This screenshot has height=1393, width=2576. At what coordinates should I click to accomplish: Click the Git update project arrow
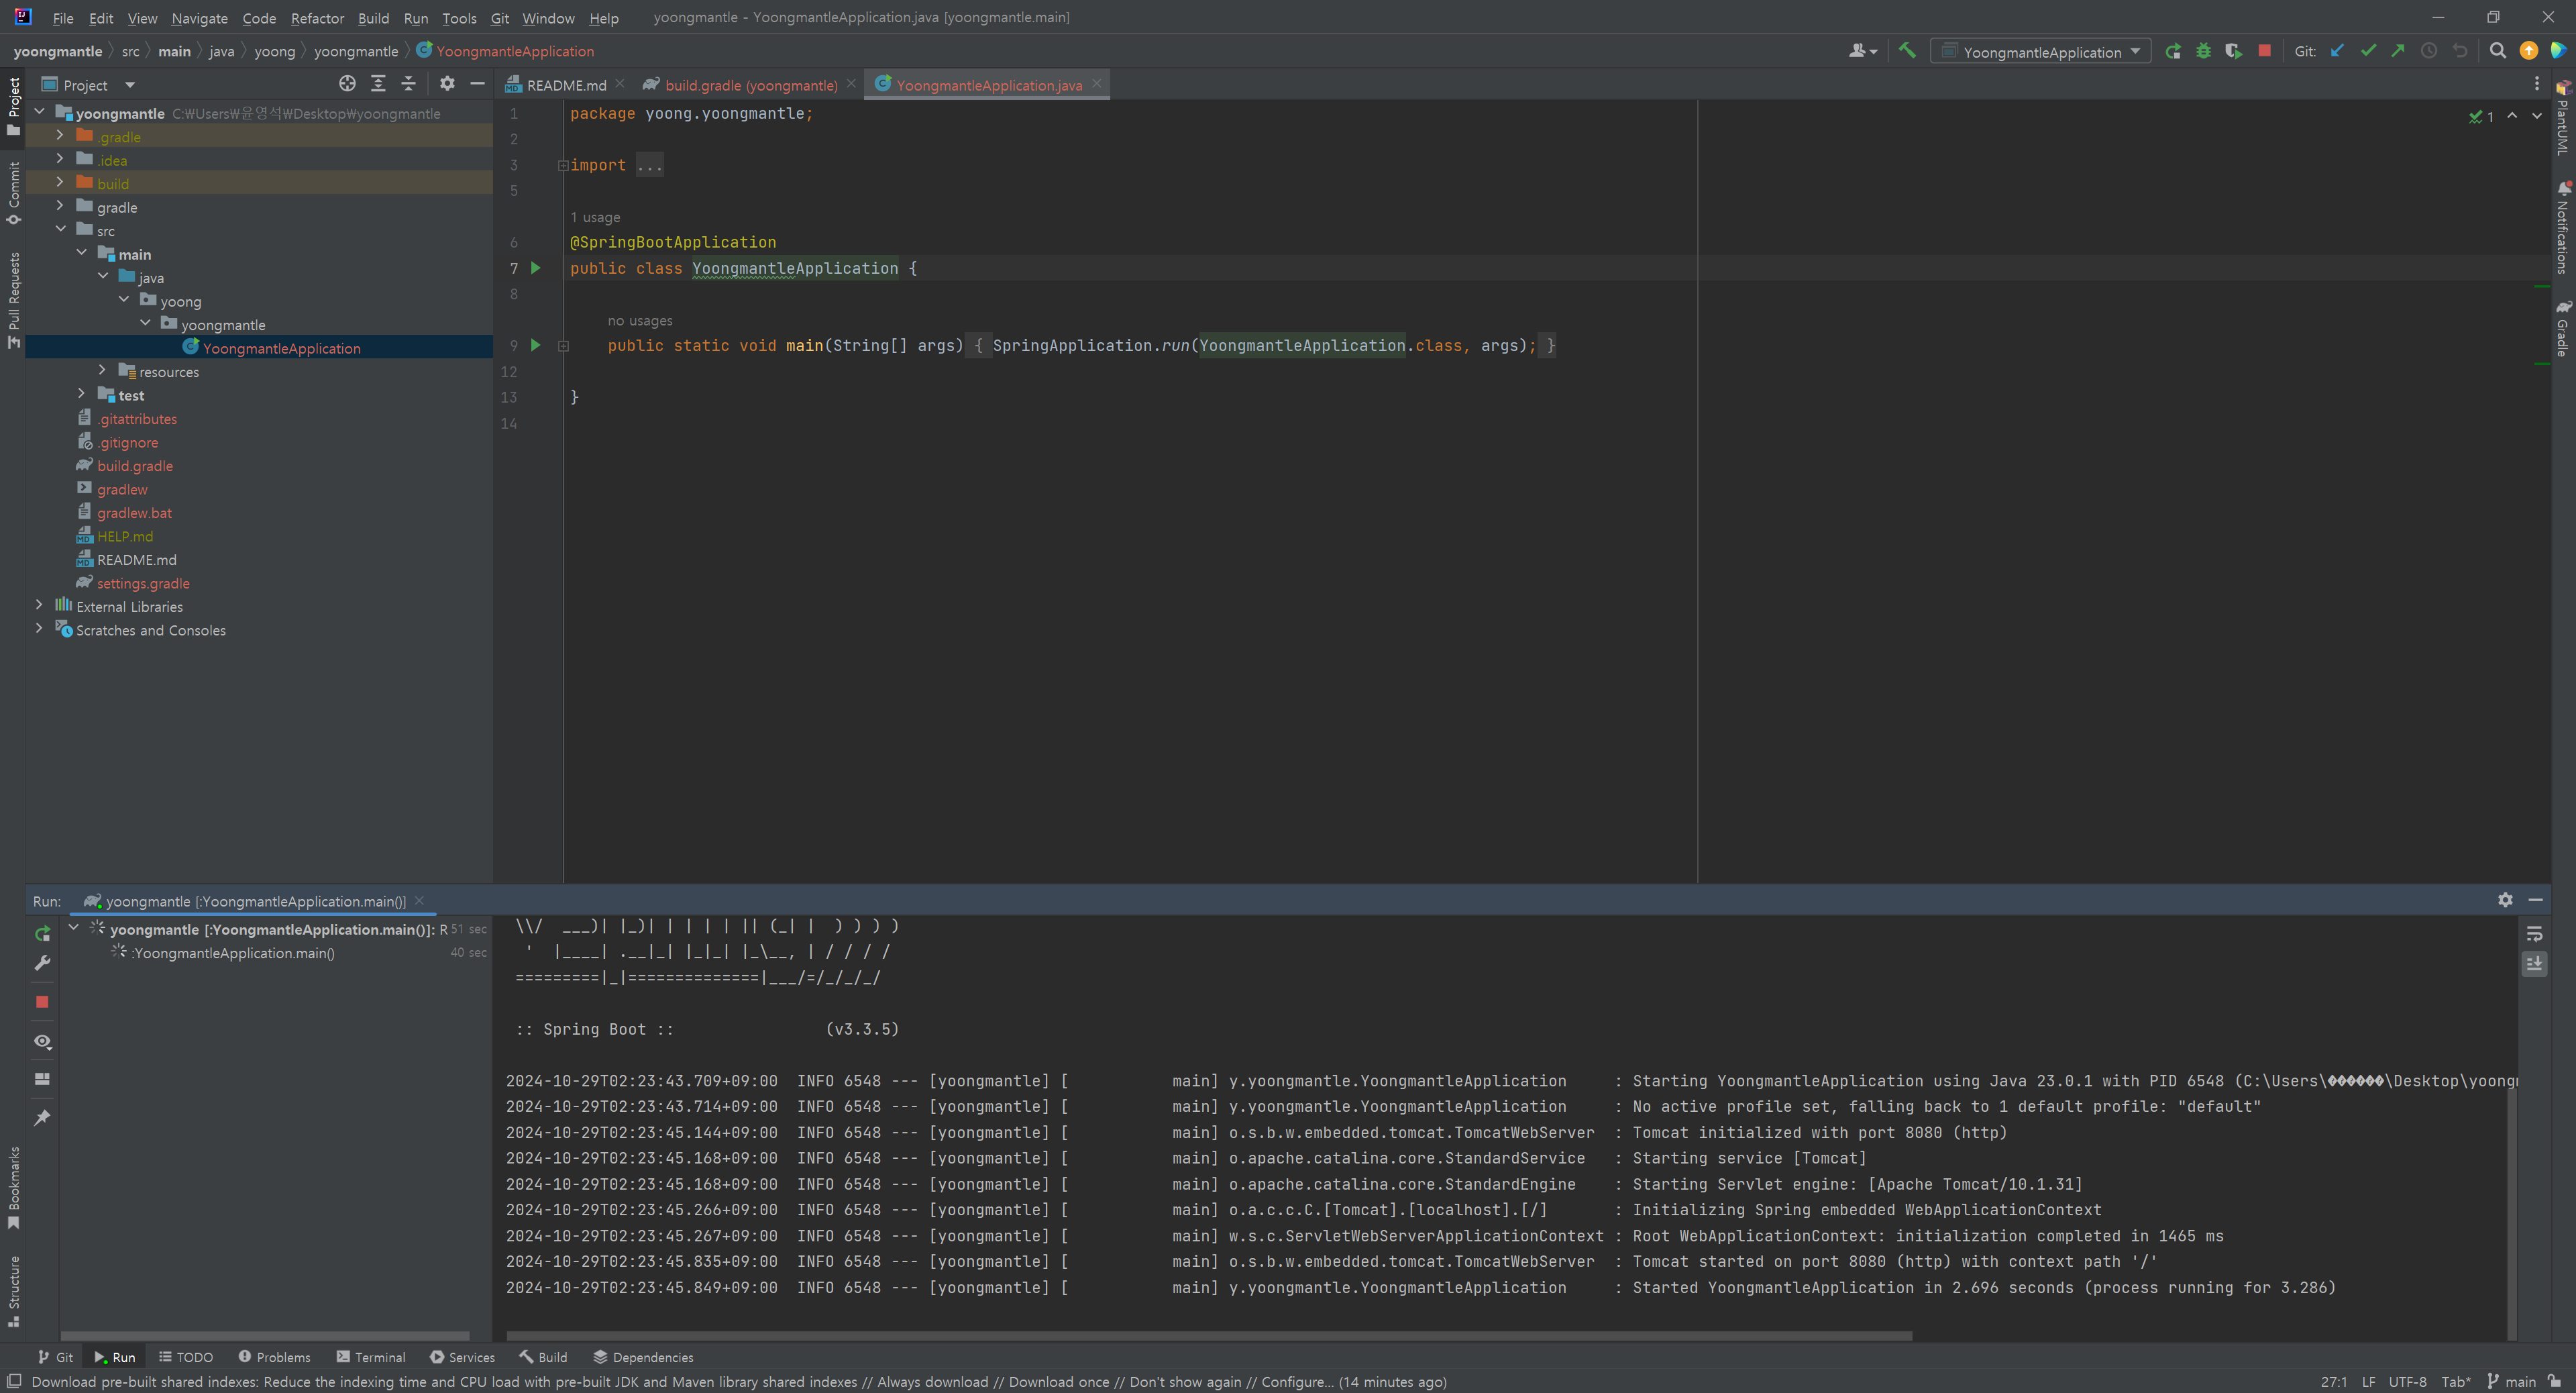pos(2337,51)
